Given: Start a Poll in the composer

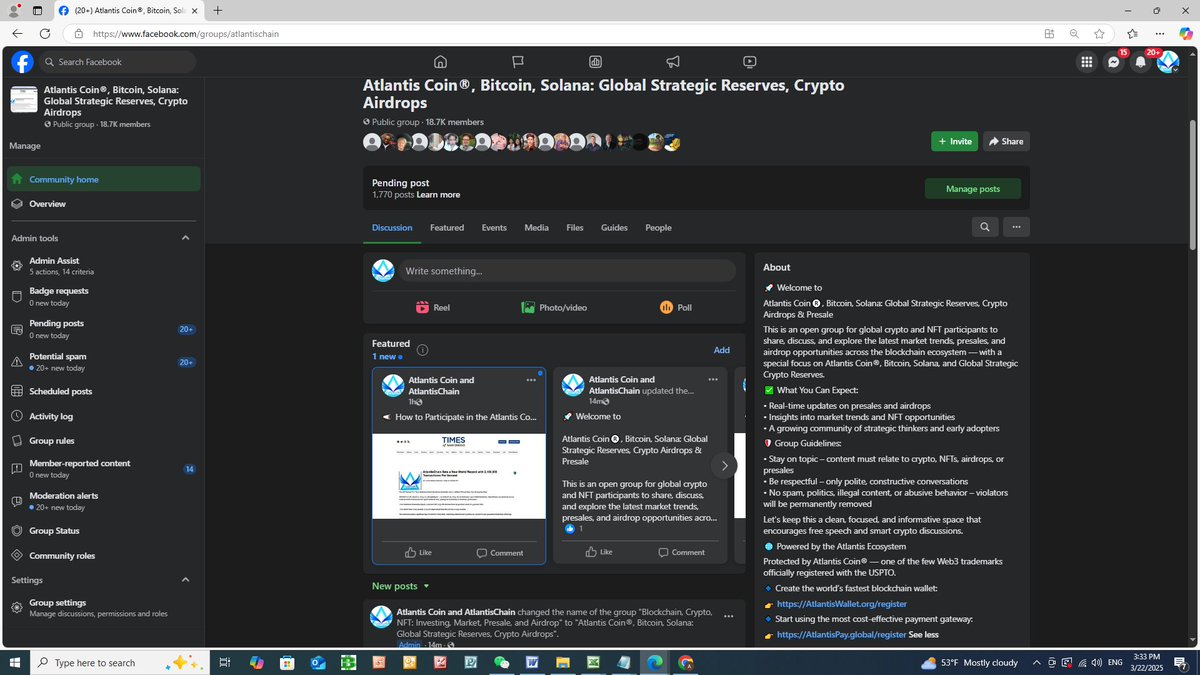Looking at the screenshot, I should coord(676,307).
